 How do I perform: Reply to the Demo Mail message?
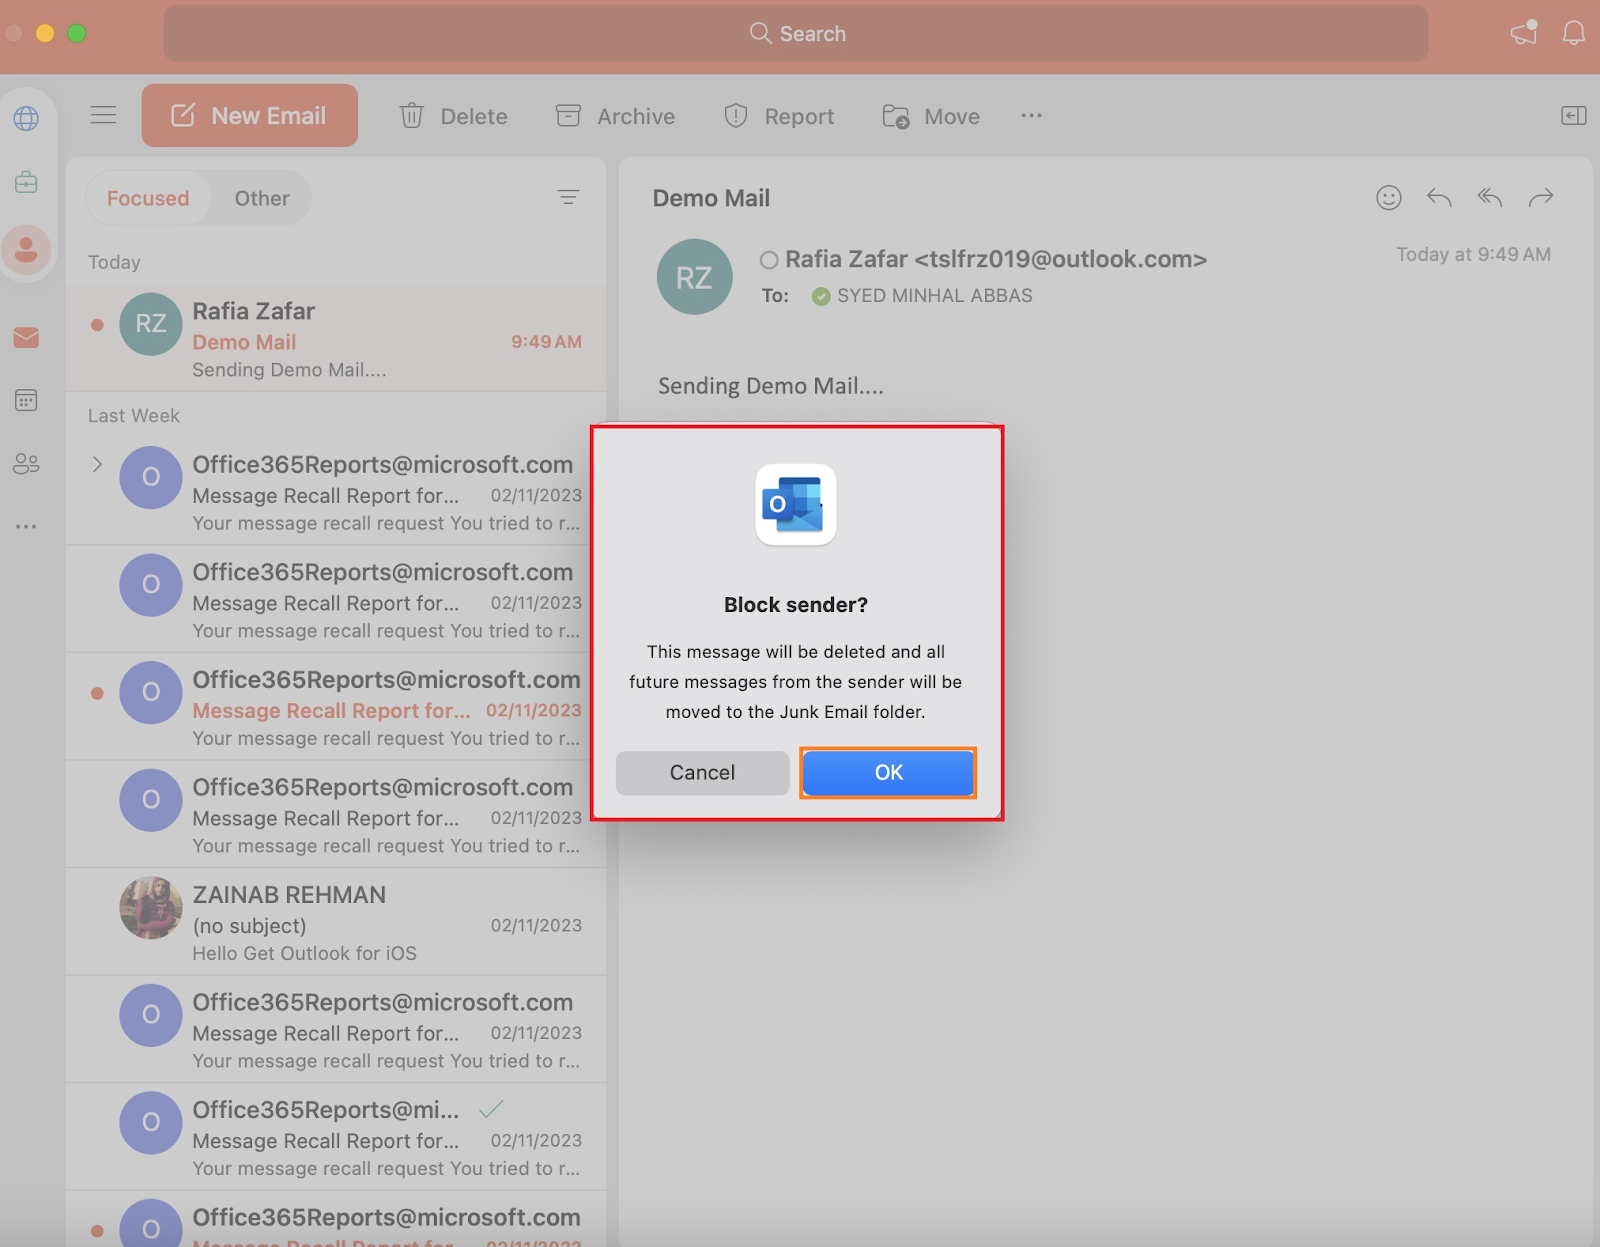click(x=1439, y=198)
